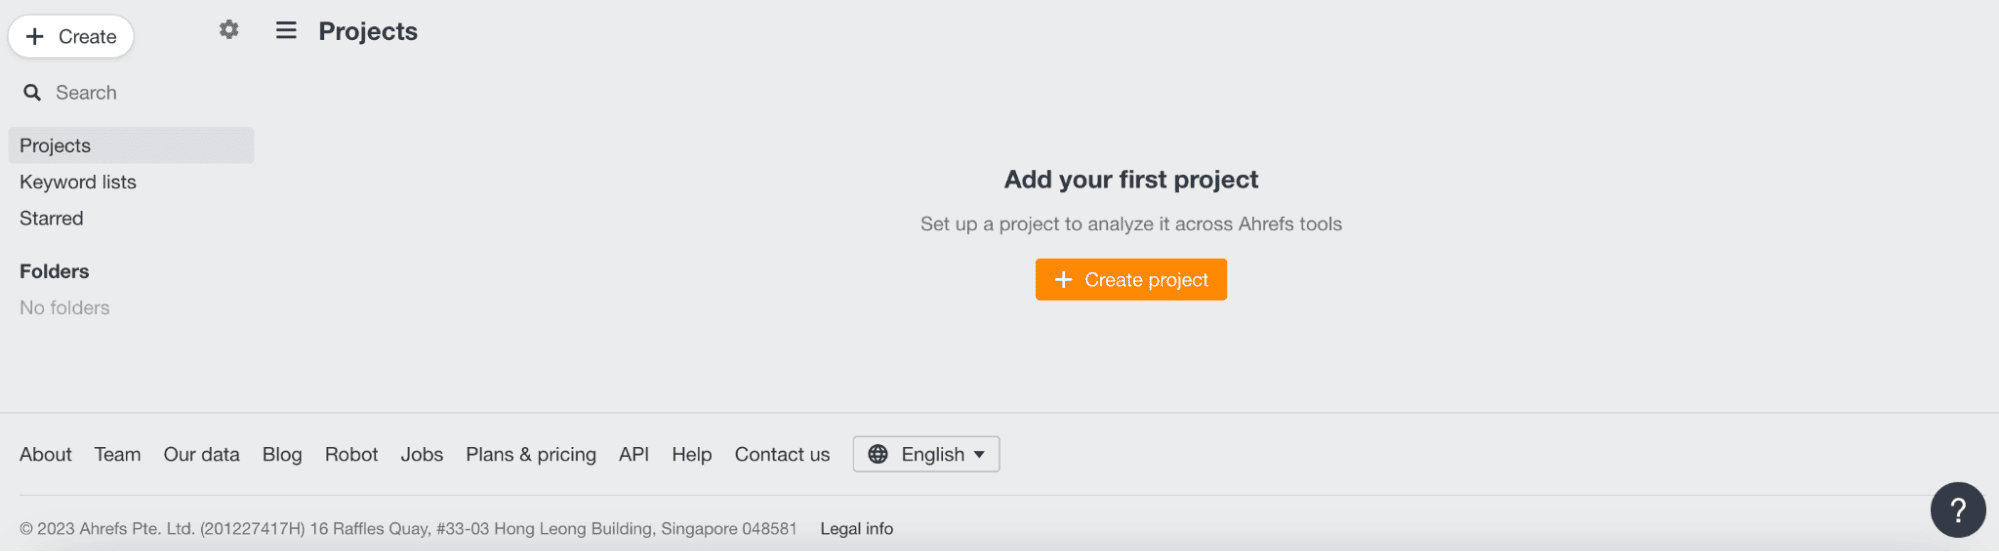1999x552 pixels.
Task: Open the help question mark bubble
Action: 1957,510
